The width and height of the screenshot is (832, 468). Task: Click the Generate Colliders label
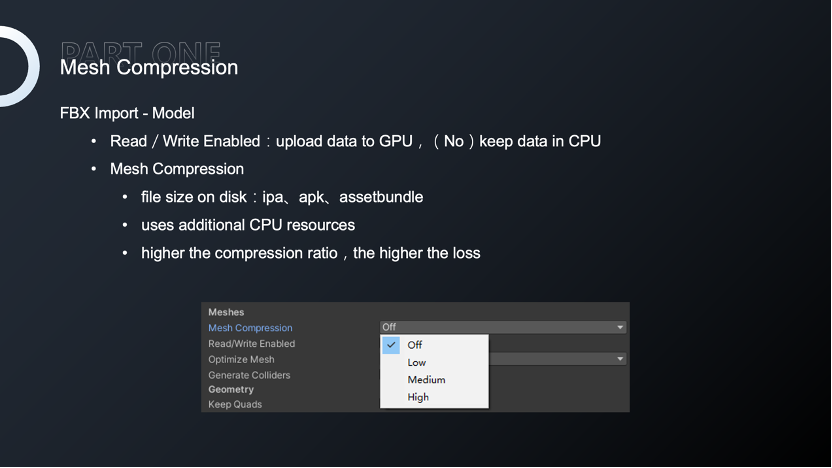click(249, 375)
